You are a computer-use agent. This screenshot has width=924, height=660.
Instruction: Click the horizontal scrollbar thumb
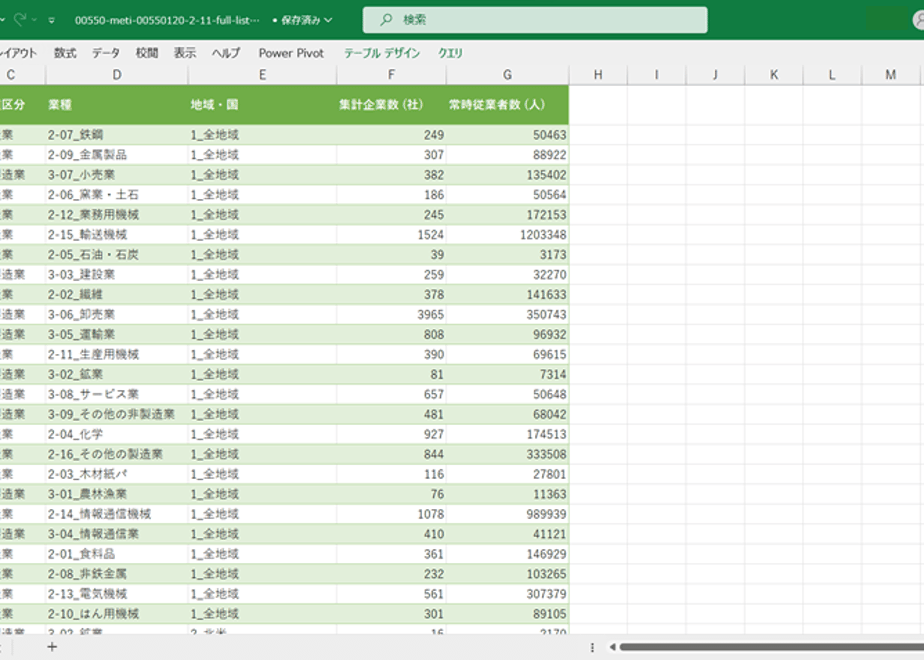pos(771,647)
